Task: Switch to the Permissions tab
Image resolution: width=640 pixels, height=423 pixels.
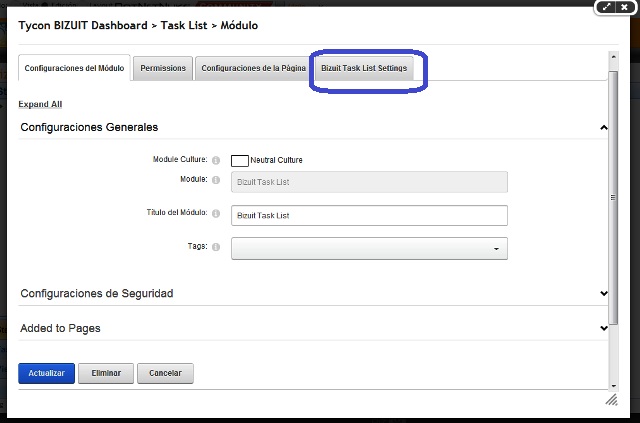Action: [163, 68]
